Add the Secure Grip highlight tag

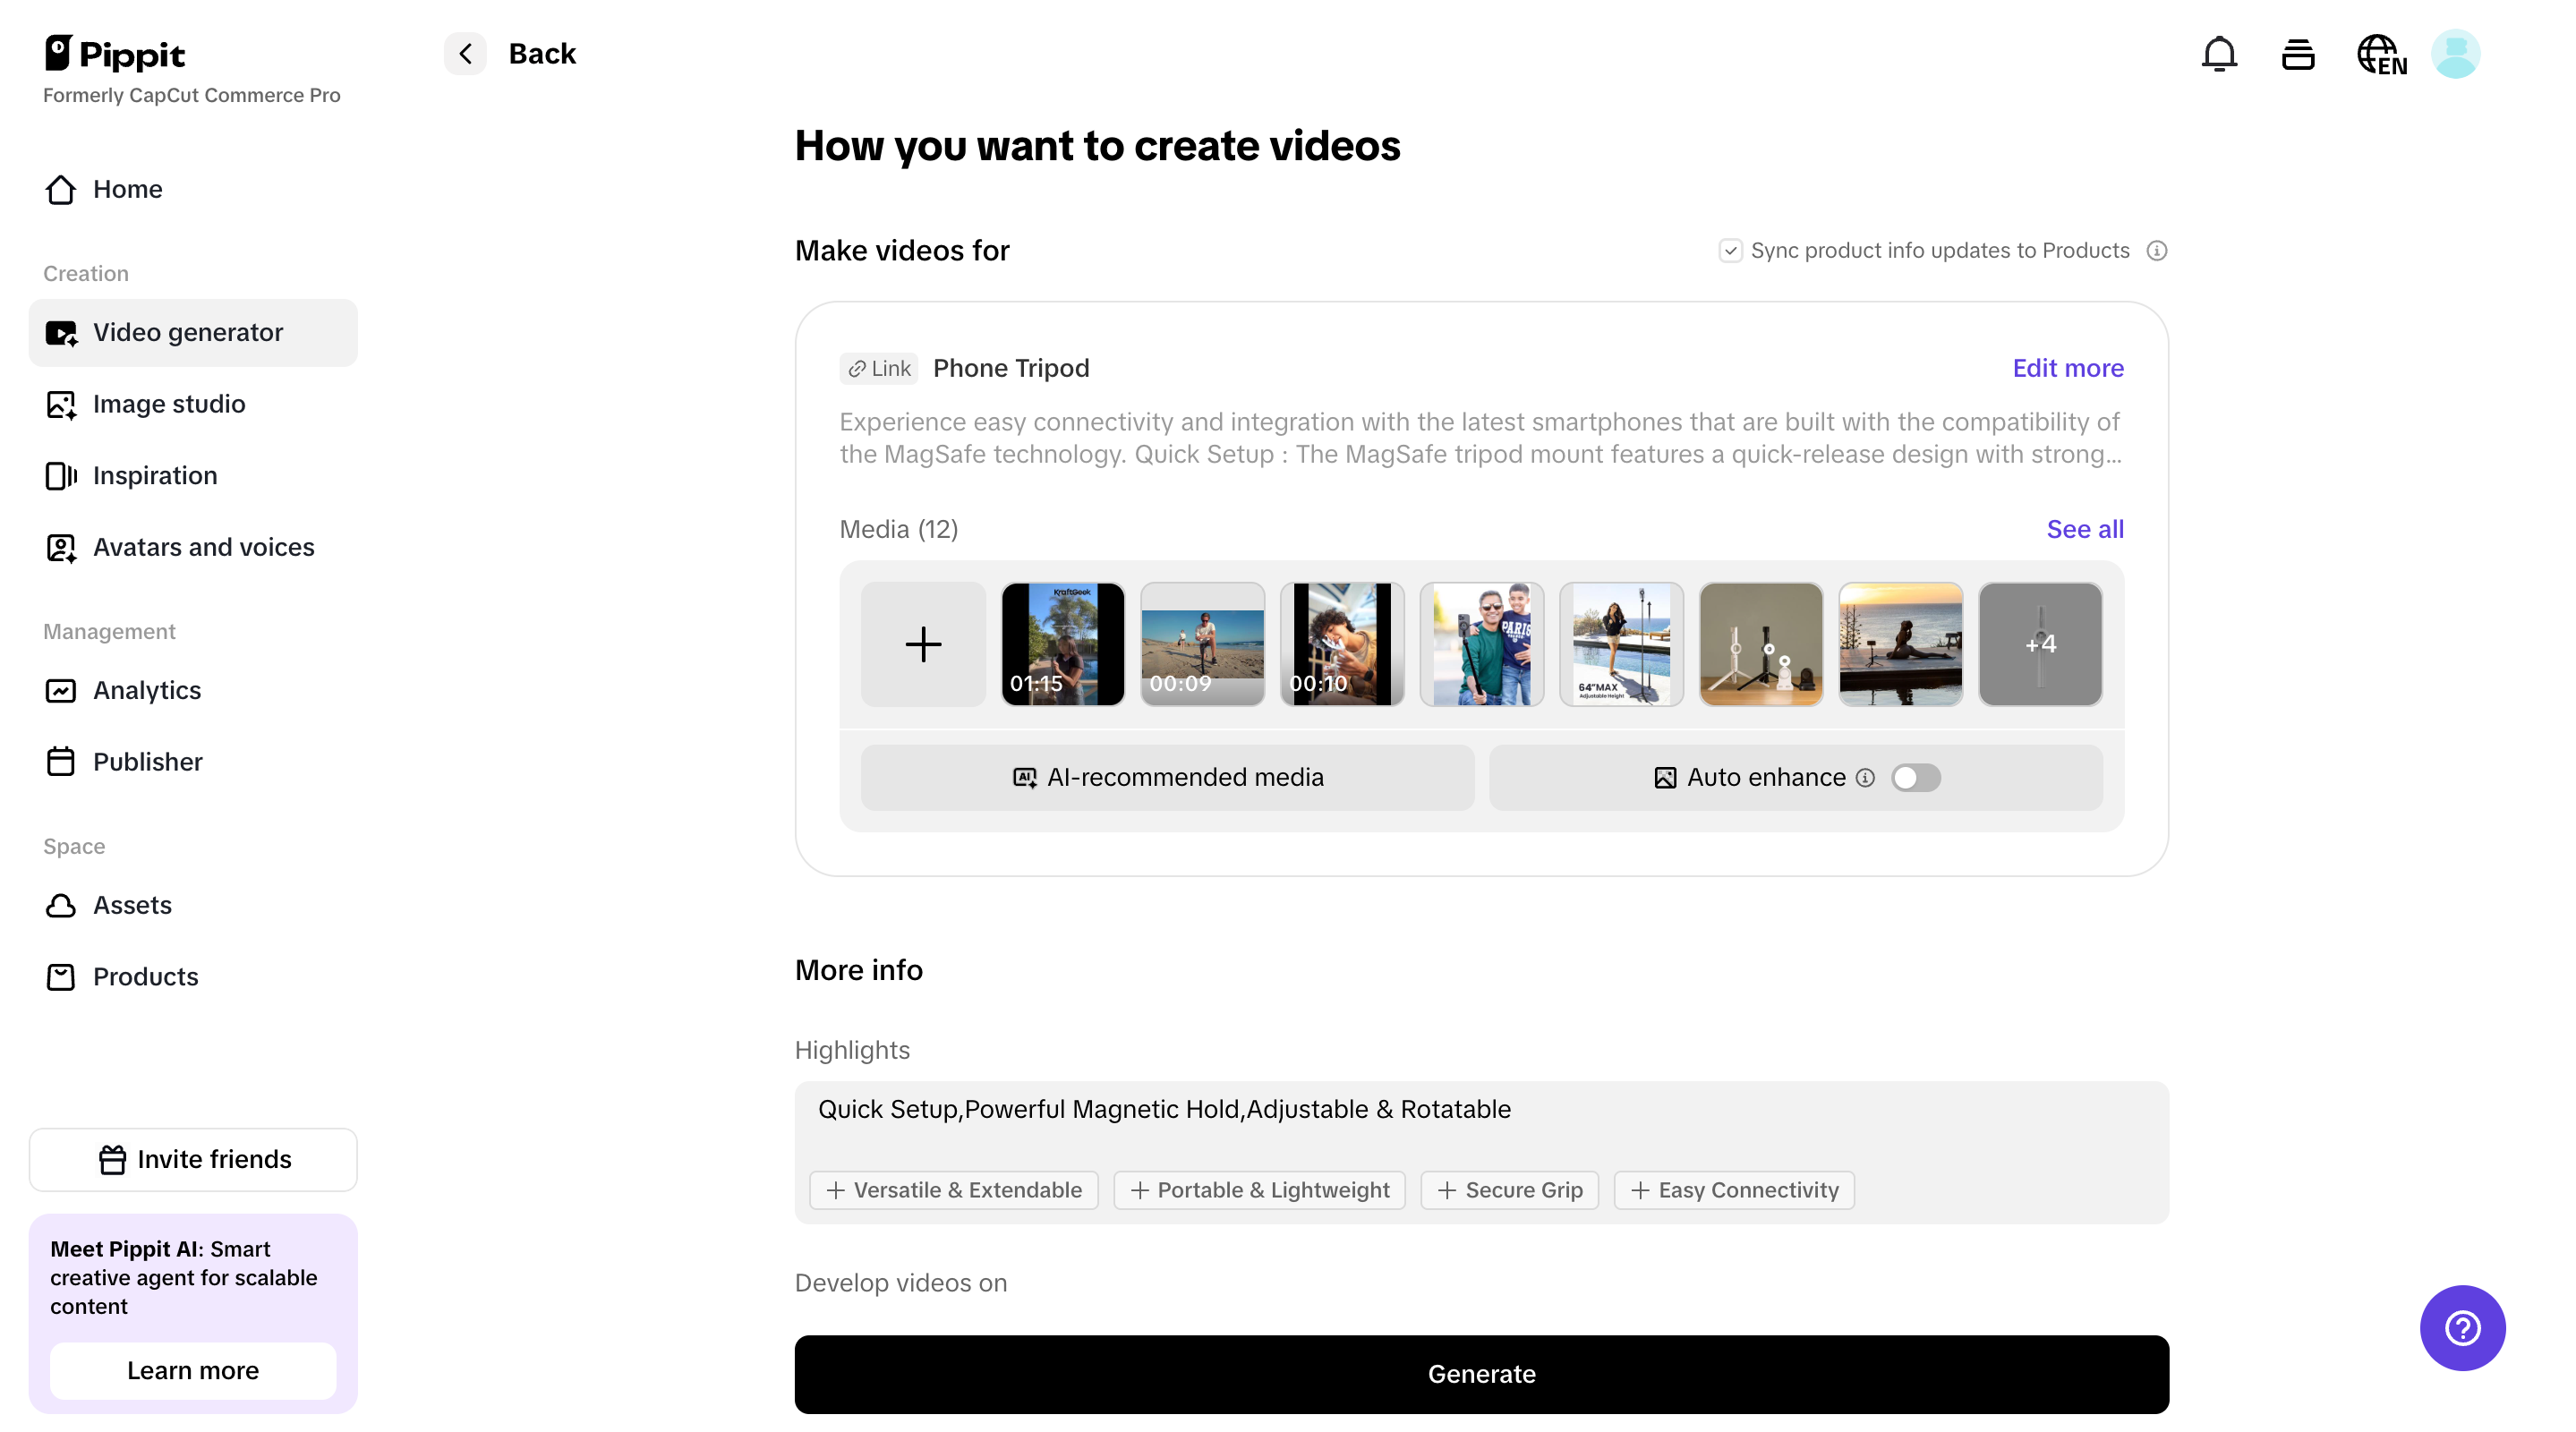tap(1510, 1190)
